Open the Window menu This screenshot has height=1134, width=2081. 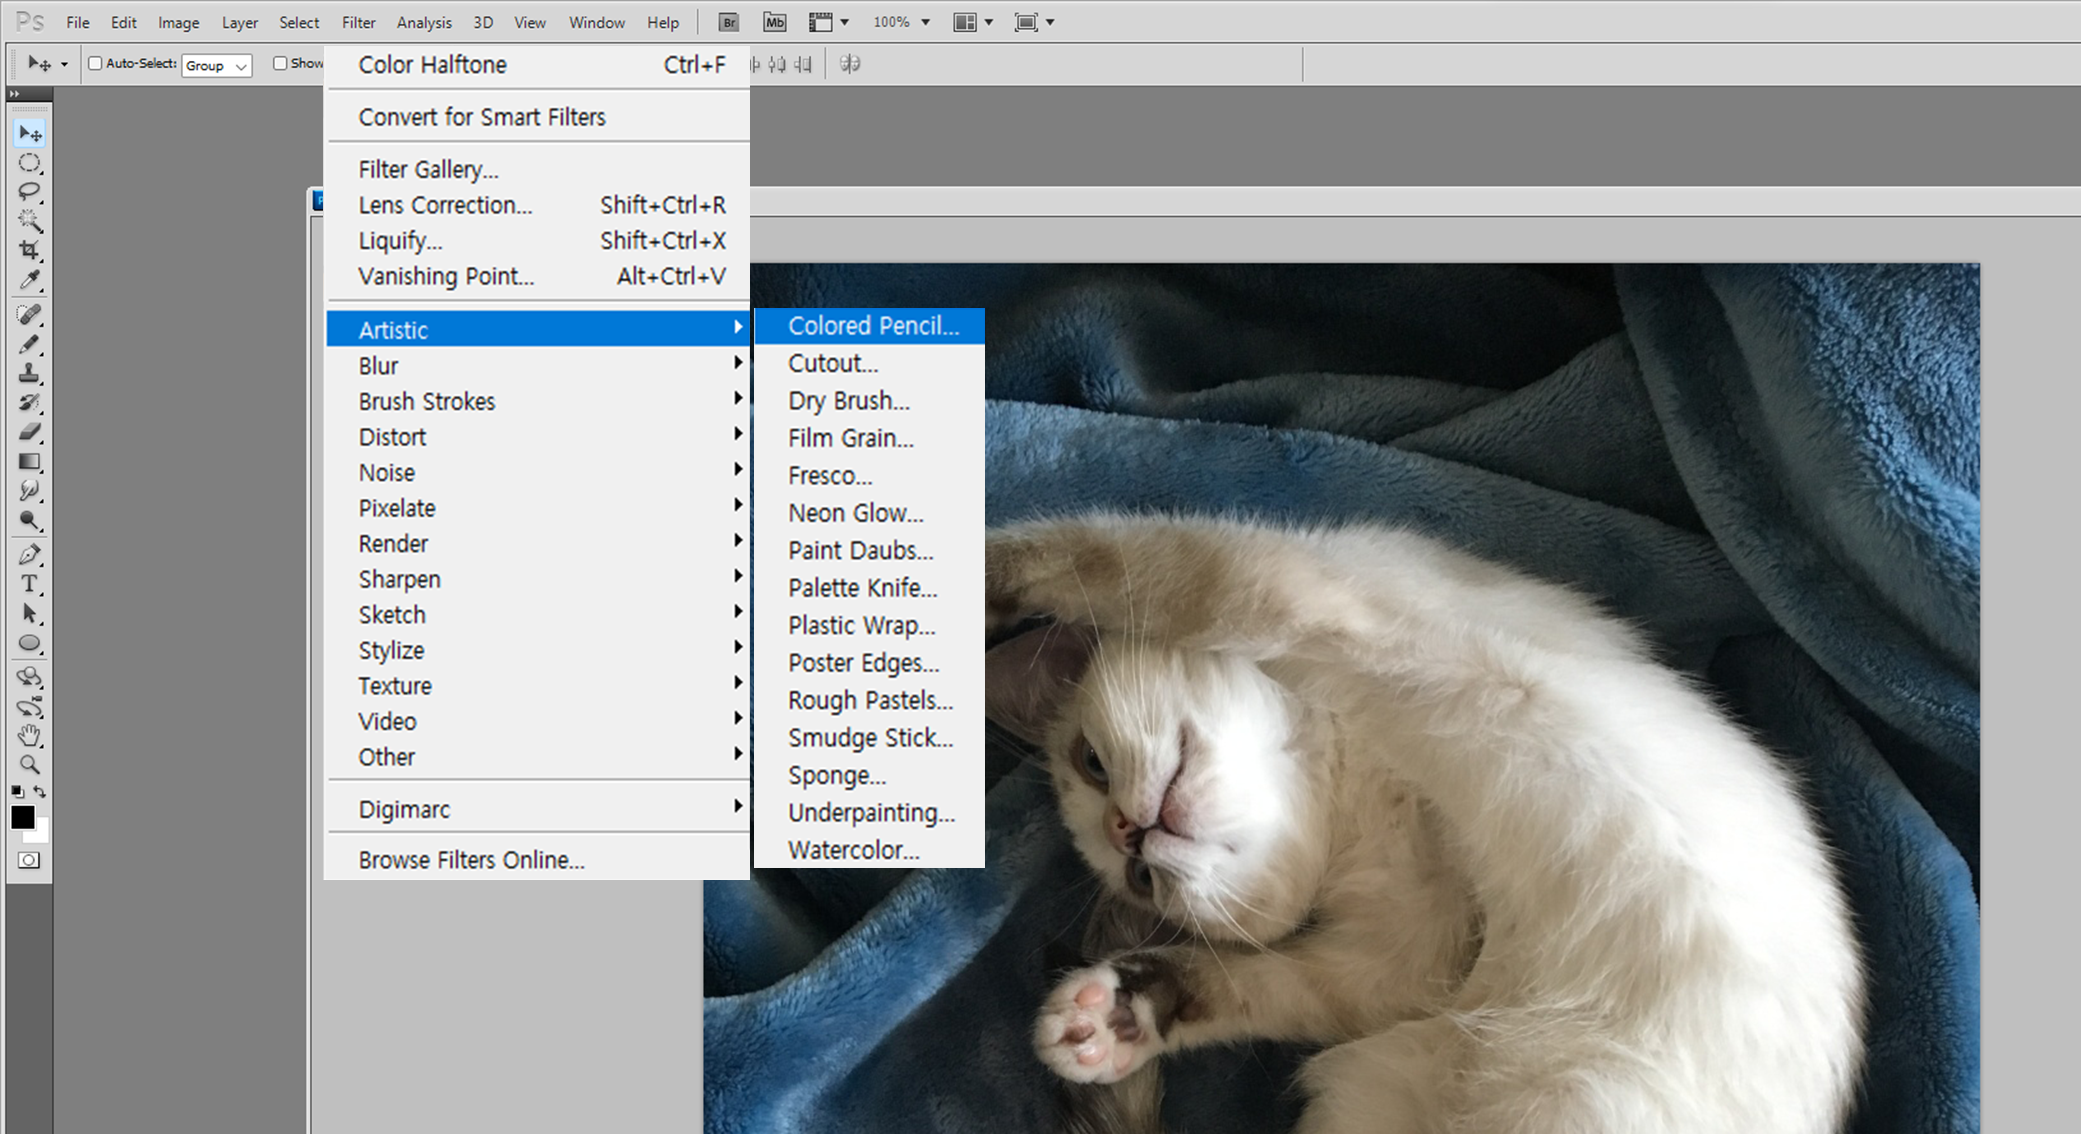(596, 22)
